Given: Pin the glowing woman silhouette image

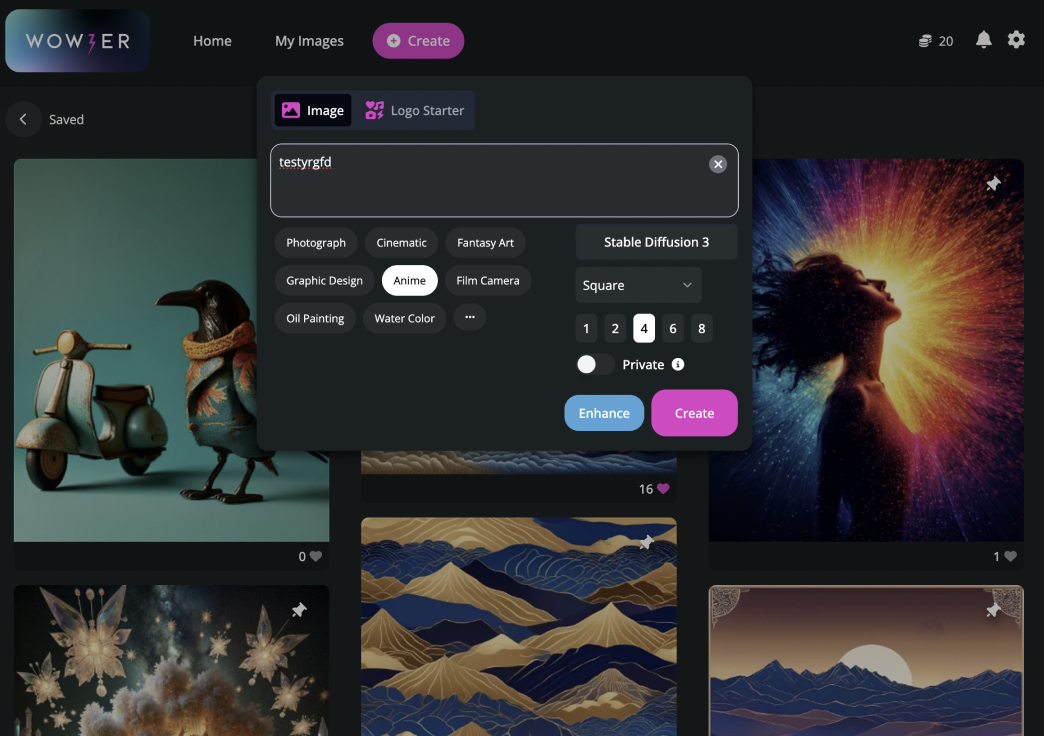Looking at the screenshot, I should [x=993, y=184].
